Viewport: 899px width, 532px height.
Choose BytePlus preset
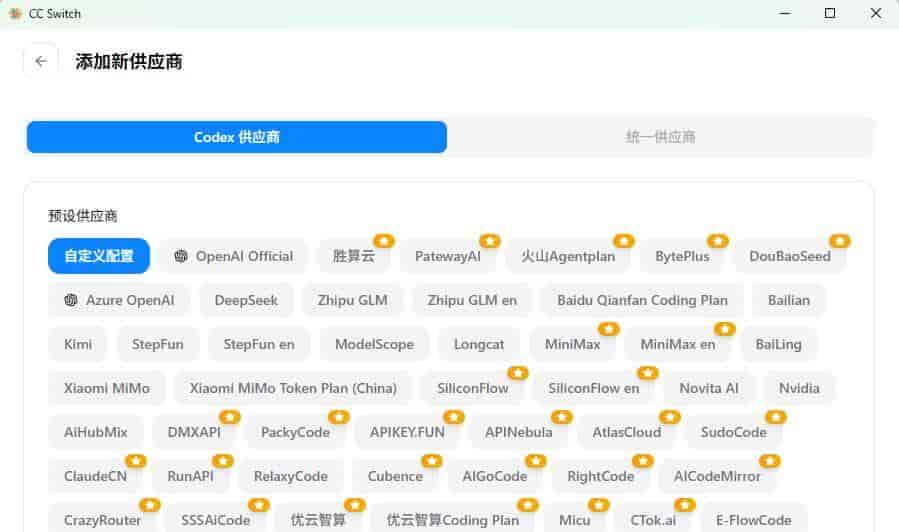click(x=682, y=256)
